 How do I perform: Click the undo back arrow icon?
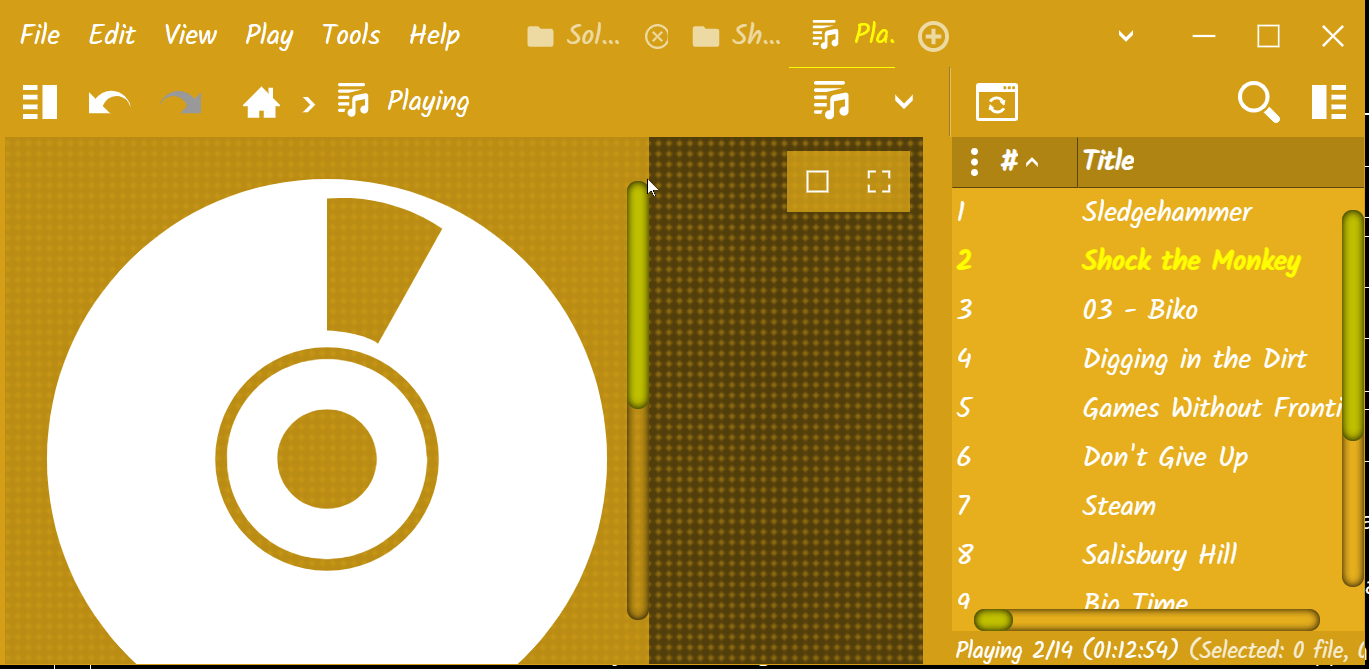(109, 102)
